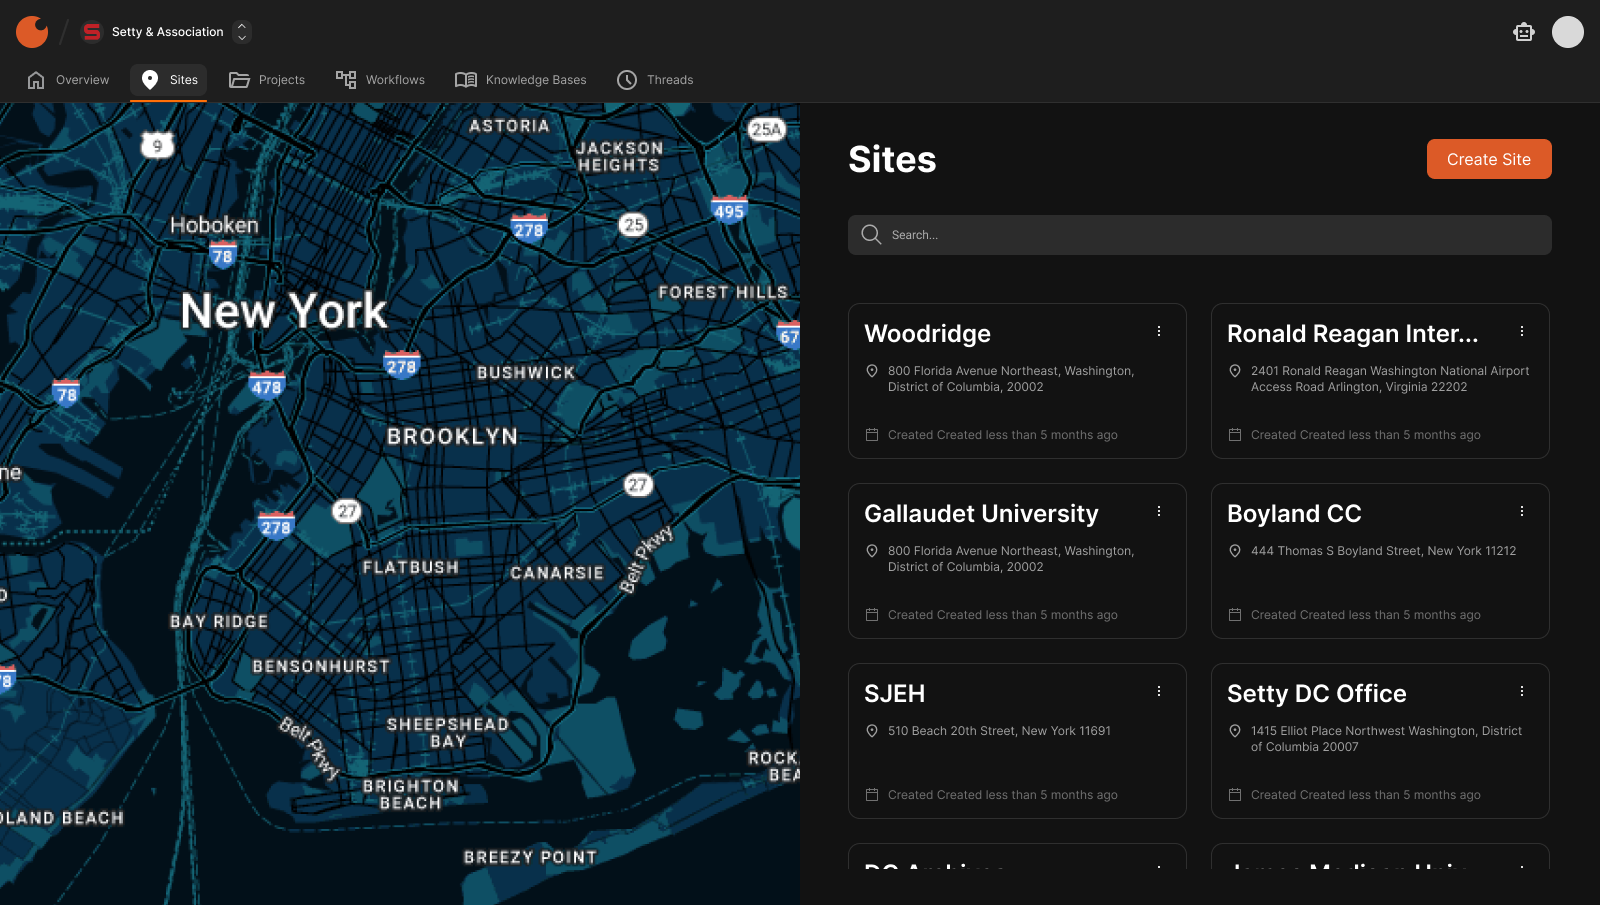
Task: Open the Gallaudet University site title
Action: pyautogui.click(x=981, y=514)
